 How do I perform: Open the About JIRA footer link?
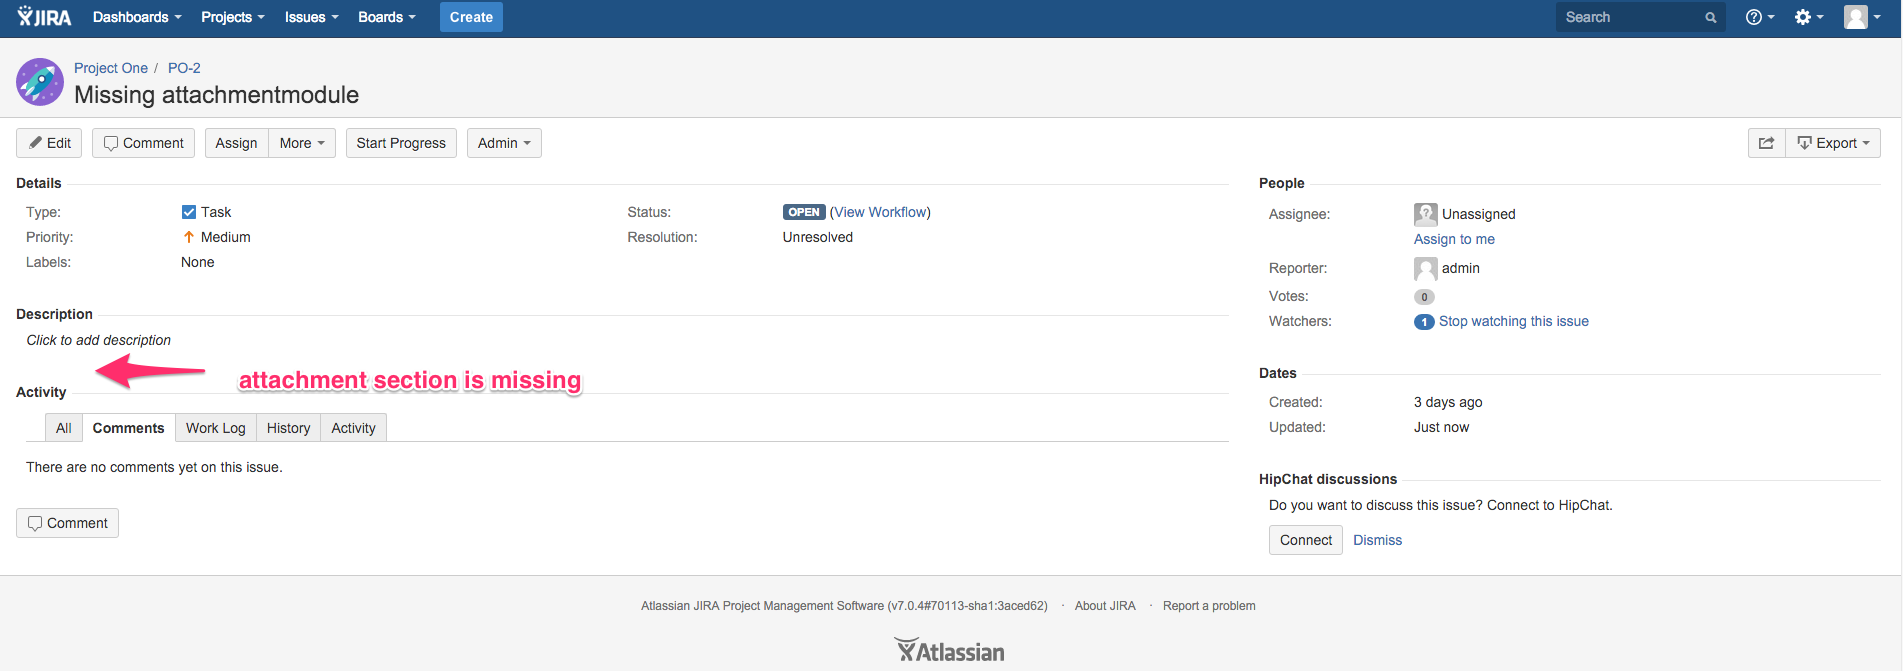click(1105, 606)
